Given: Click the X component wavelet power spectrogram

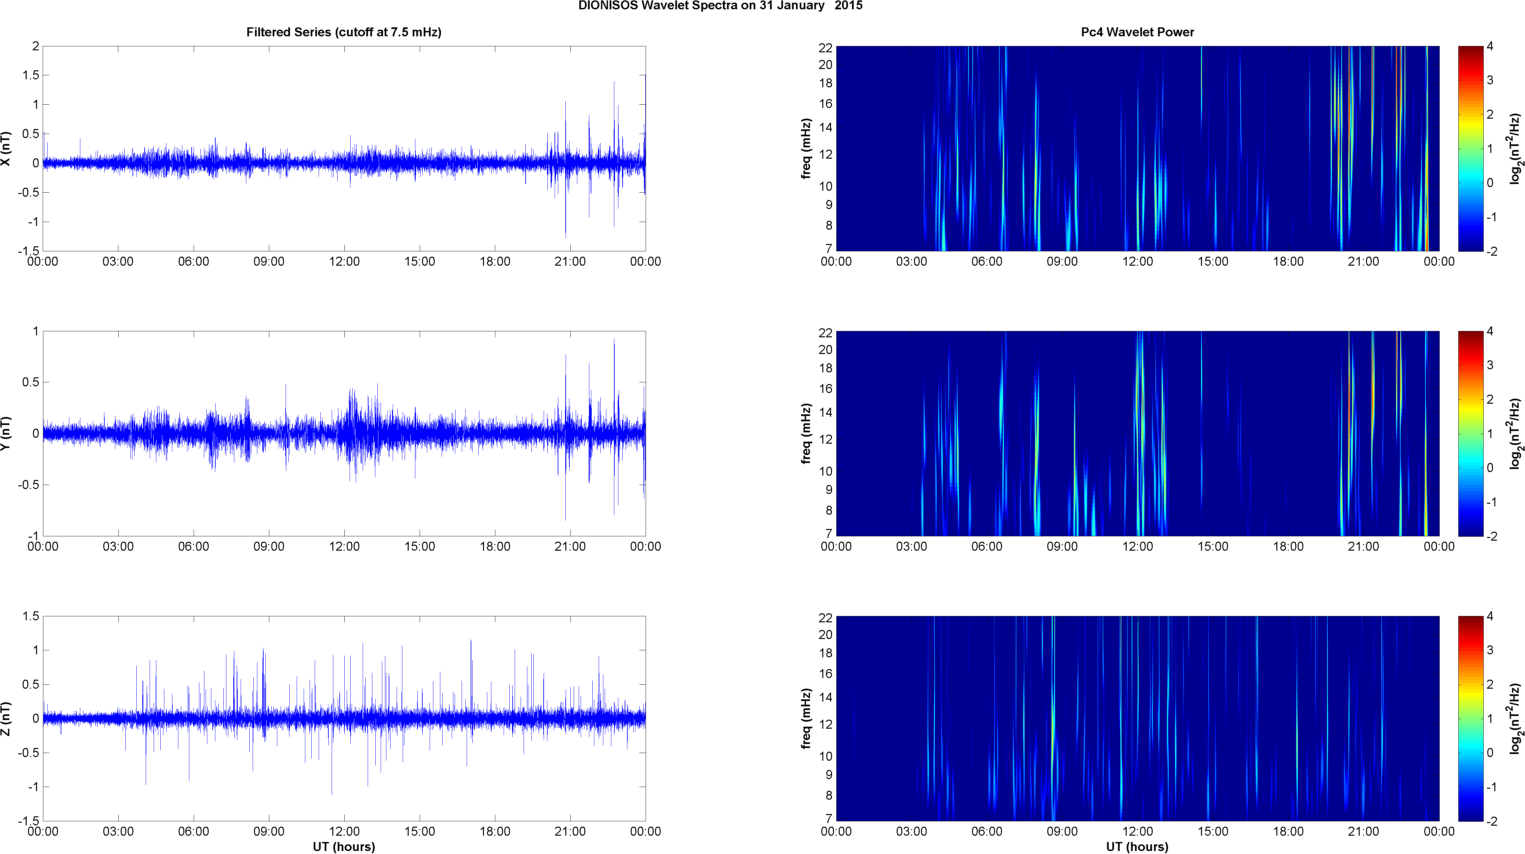Looking at the screenshot, I should pos(1137,148).
